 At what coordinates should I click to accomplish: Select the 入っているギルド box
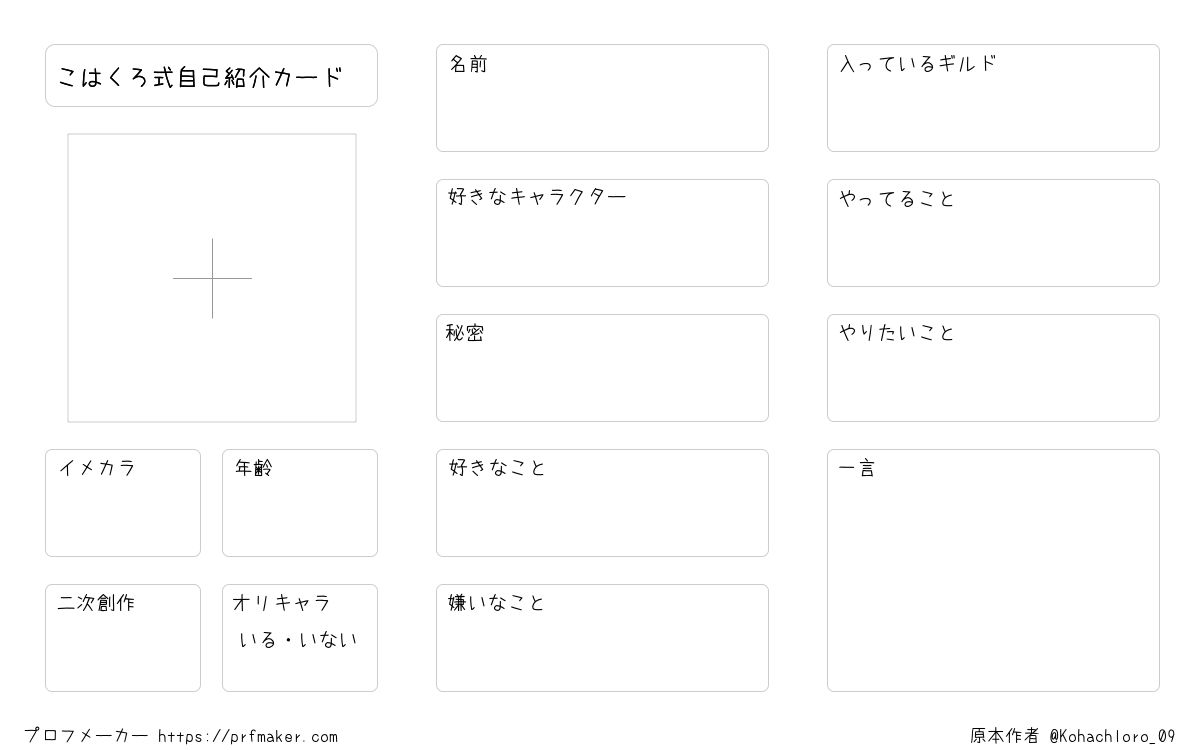993,98
